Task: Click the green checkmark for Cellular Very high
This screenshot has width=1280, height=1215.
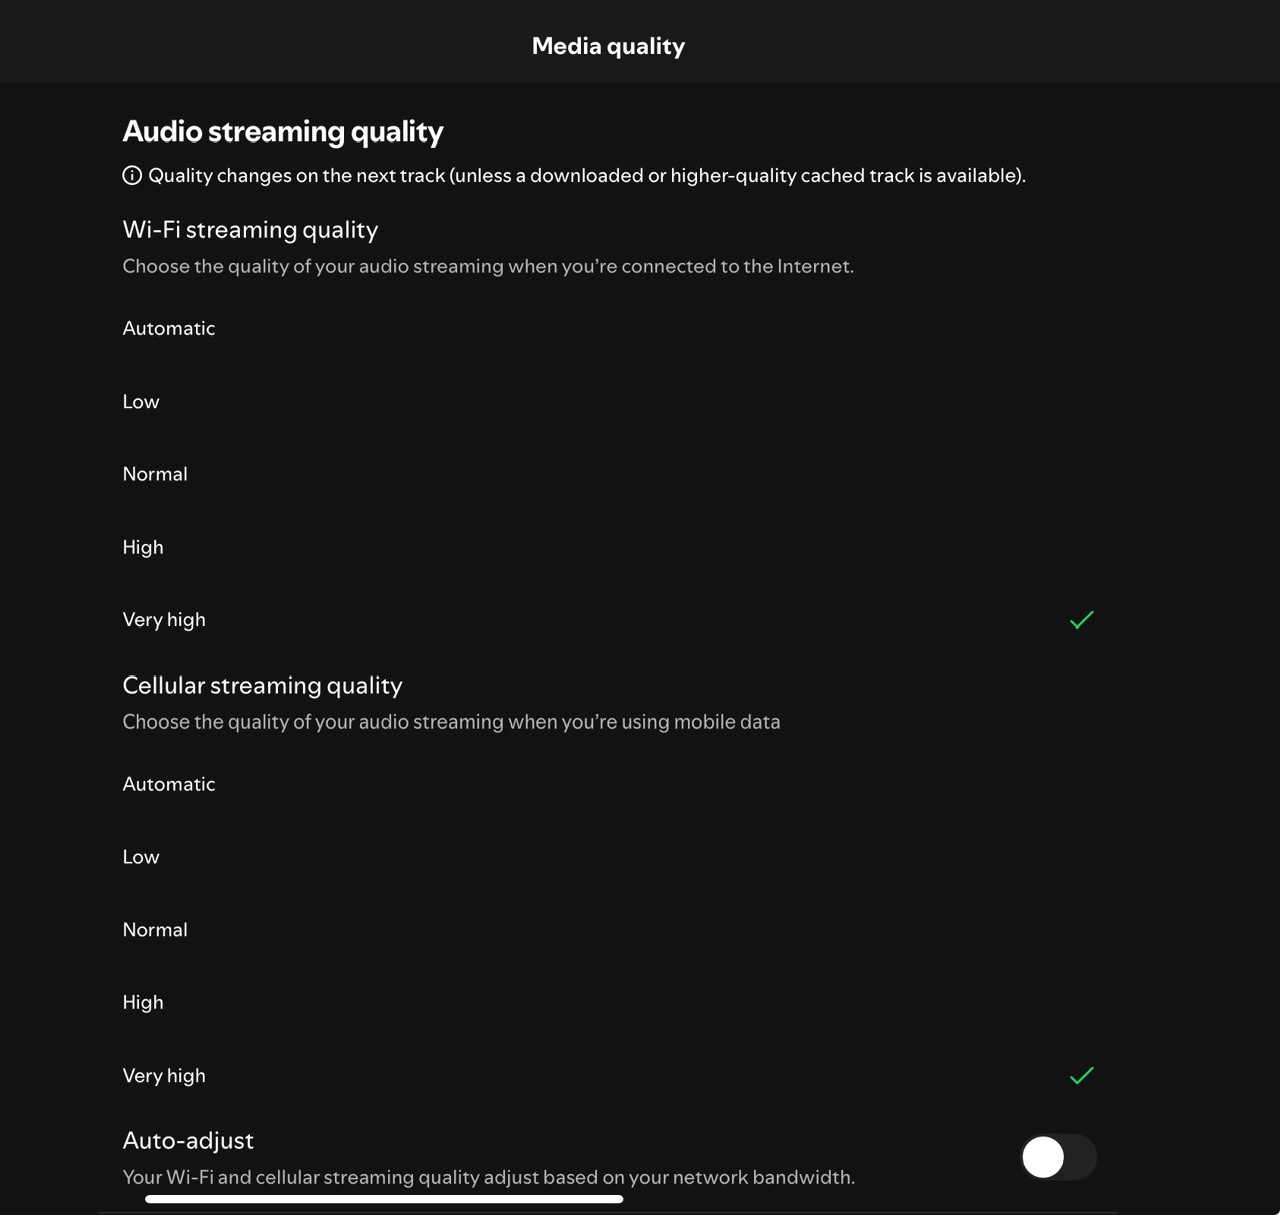Action: [x=1081, y=1076]
